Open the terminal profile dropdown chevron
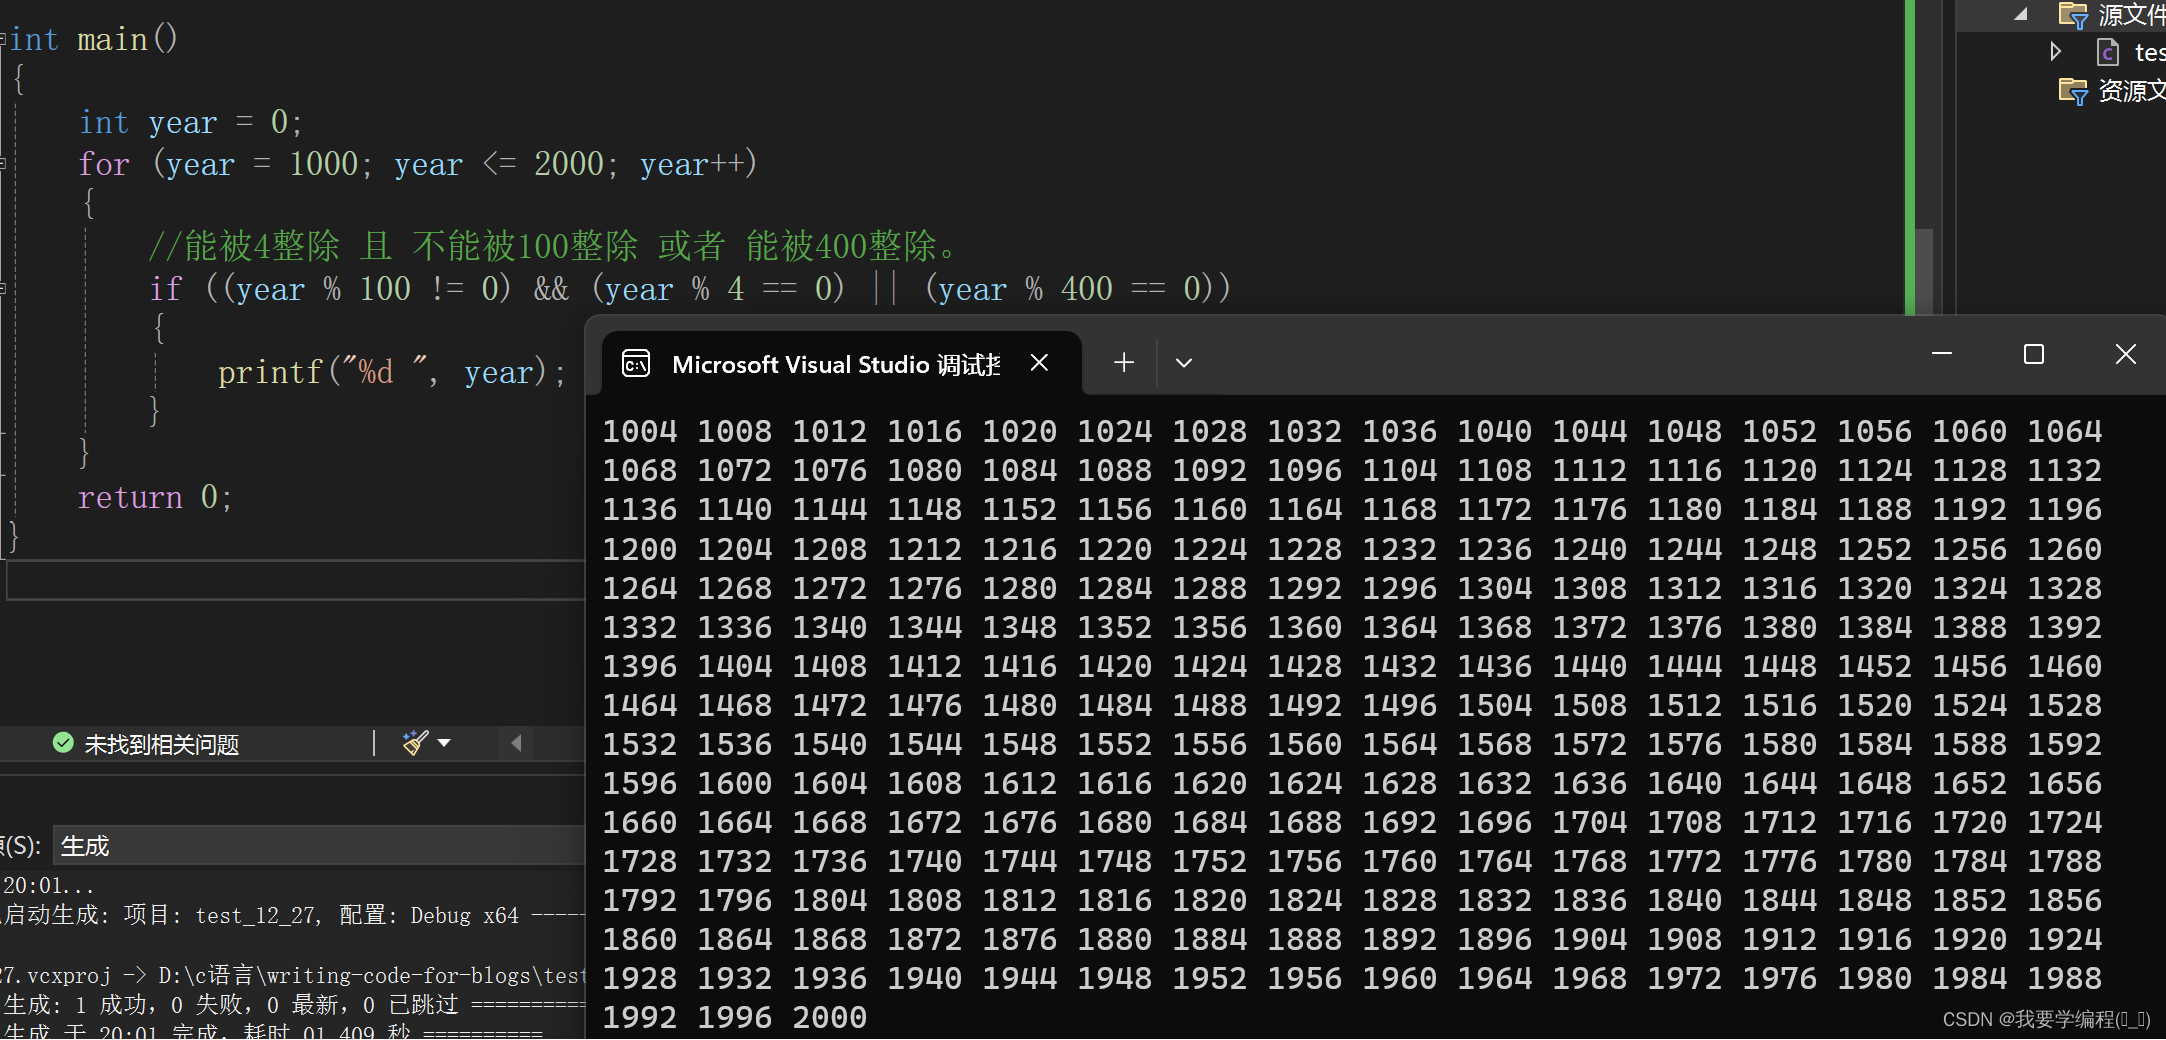The height and width of the screenshot is (1040, 2166). pos(1184,363)
